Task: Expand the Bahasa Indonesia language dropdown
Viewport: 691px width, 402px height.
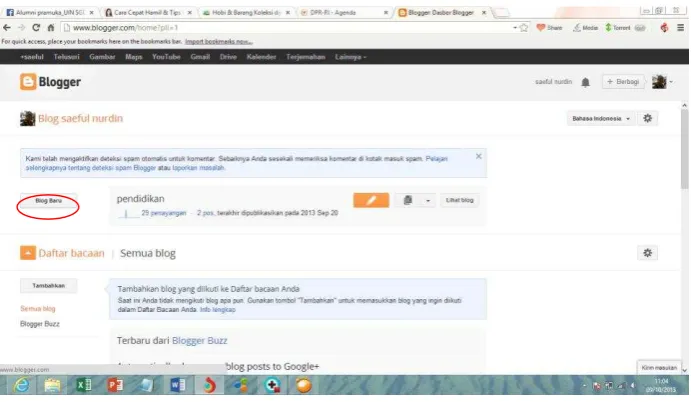Action: [x=601, y=119]
